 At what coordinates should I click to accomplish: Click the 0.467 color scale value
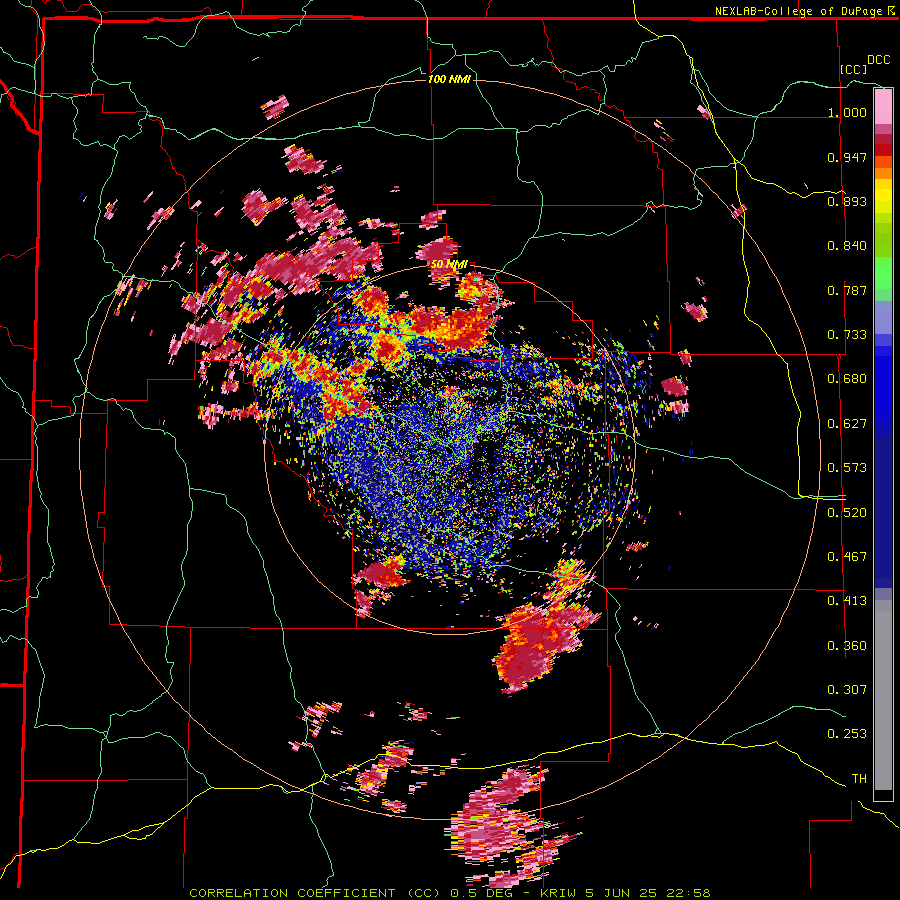[847, 557]
